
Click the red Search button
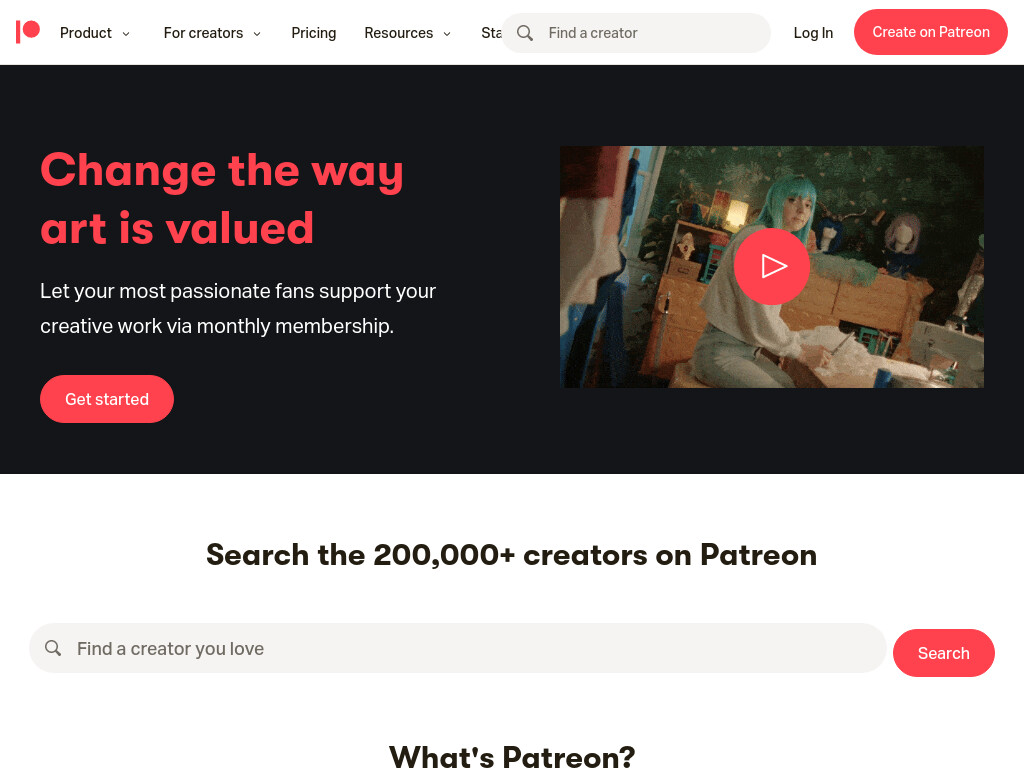(944, 653)
